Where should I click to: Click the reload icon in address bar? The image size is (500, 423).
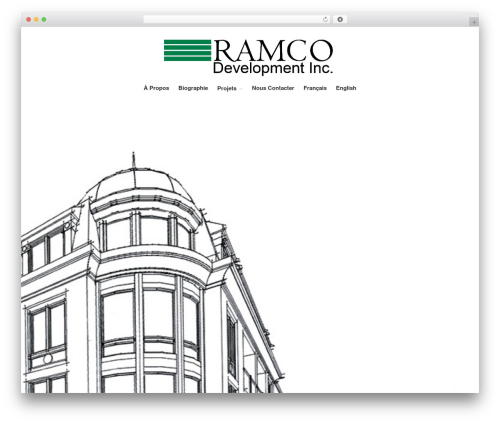325,20
